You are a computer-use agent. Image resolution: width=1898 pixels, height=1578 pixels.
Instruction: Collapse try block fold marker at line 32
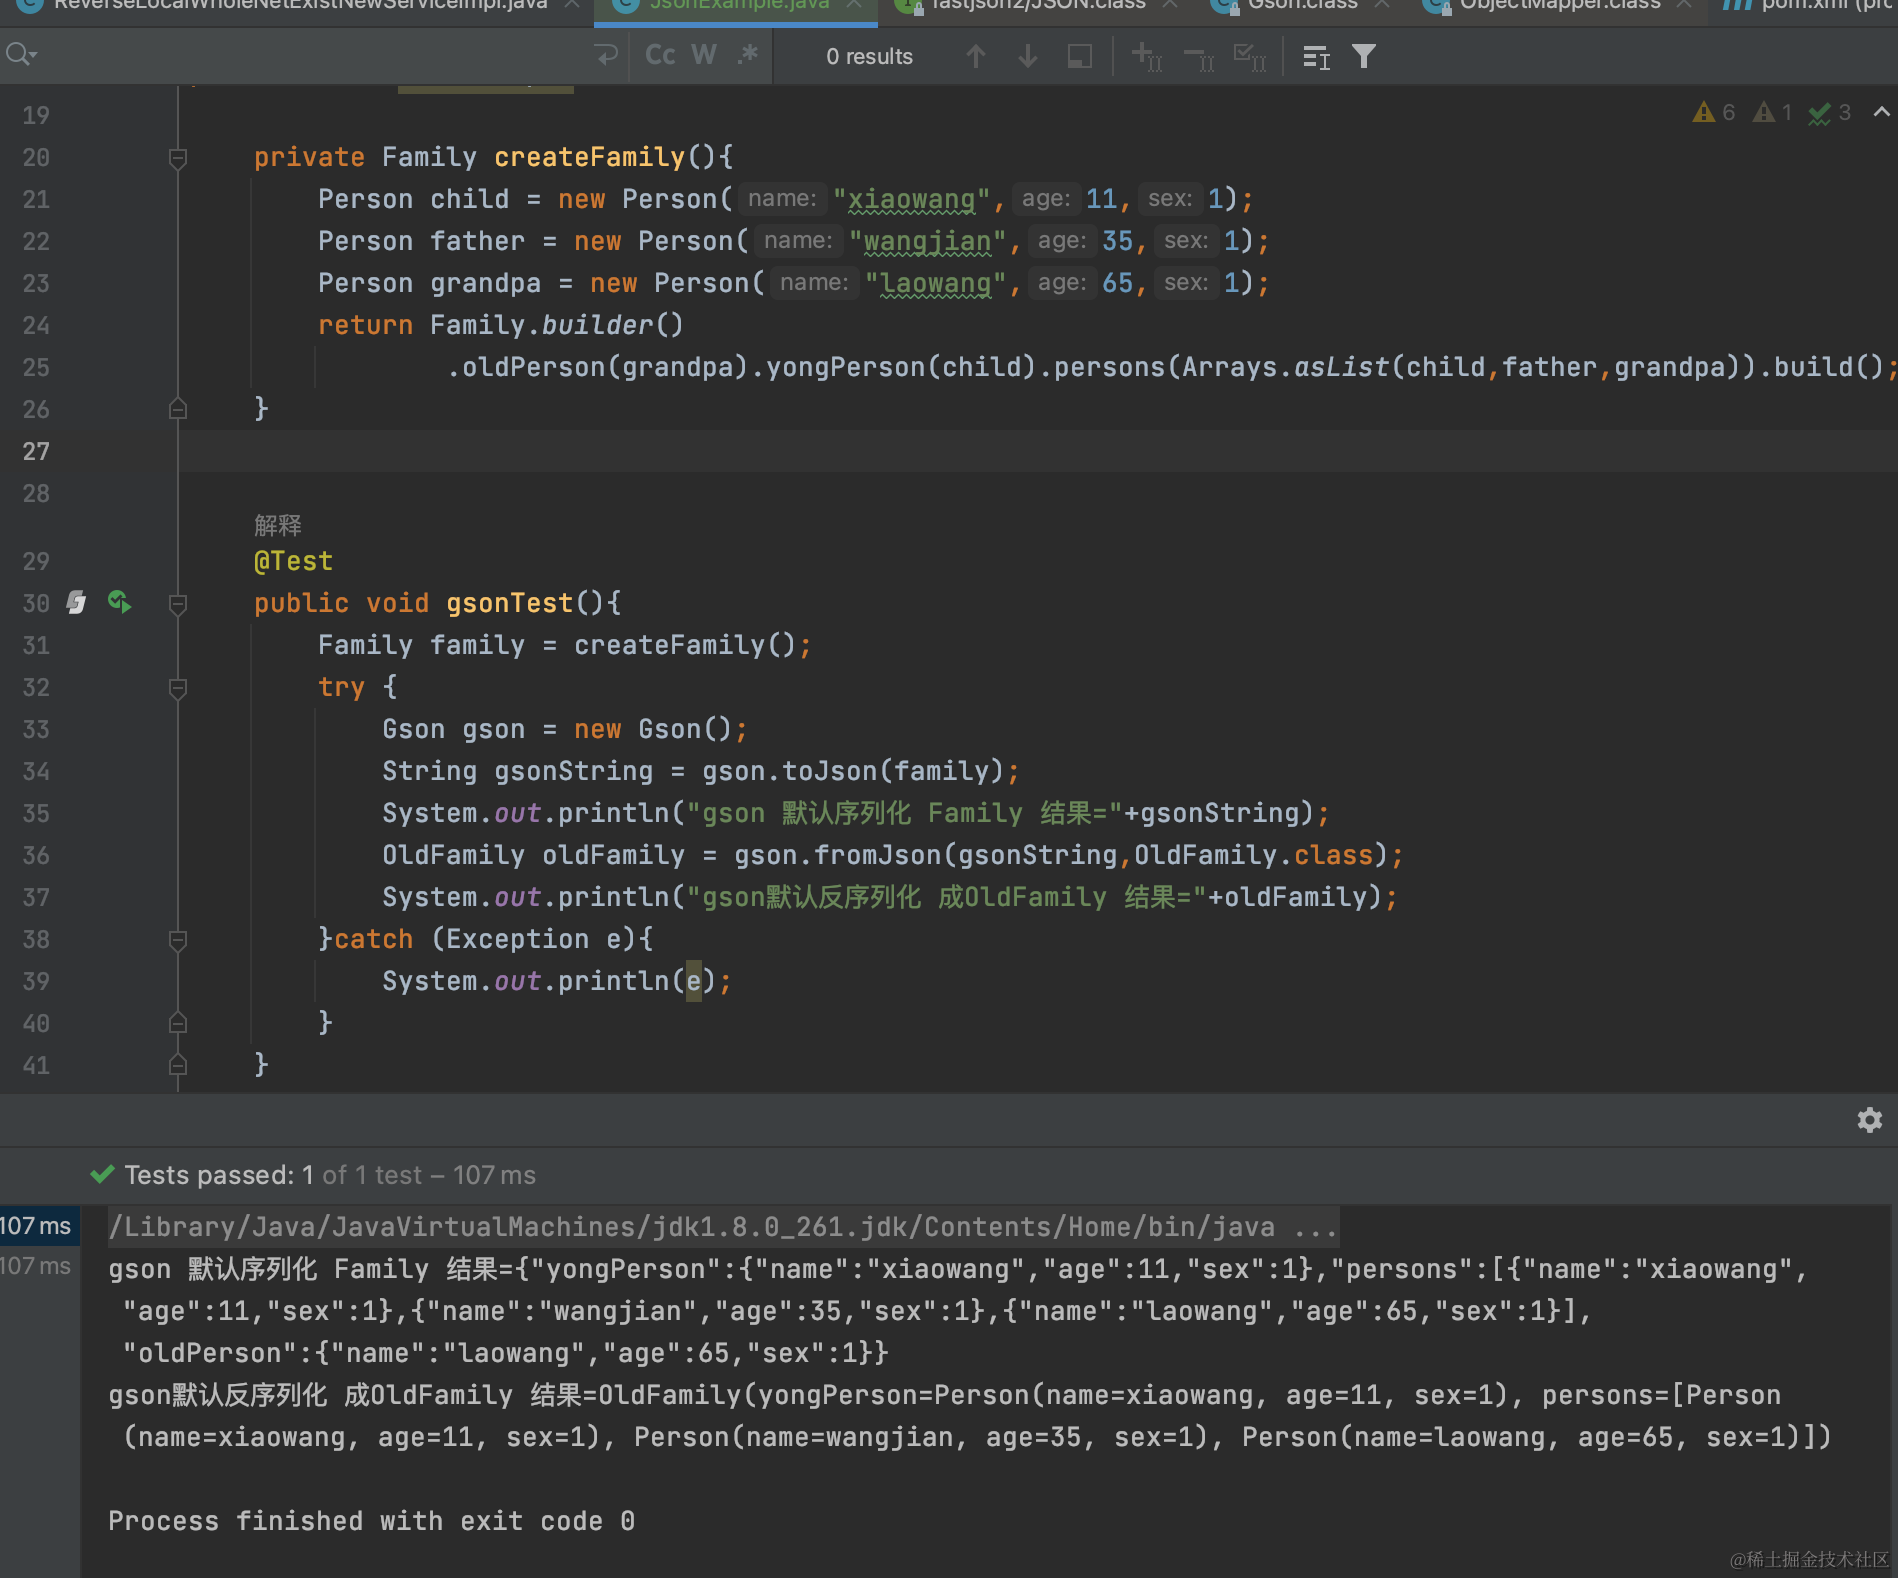coord(178,688)
